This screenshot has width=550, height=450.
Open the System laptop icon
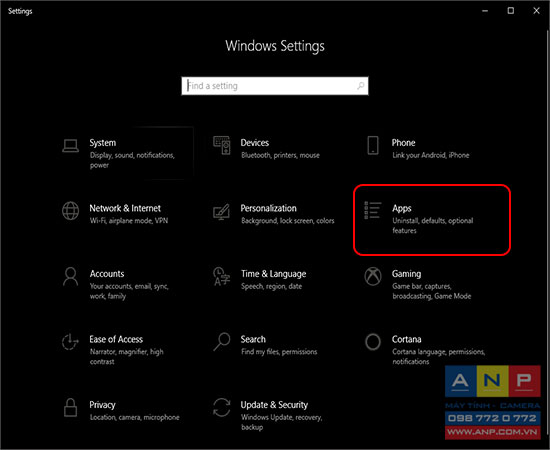tap(71, 146)
